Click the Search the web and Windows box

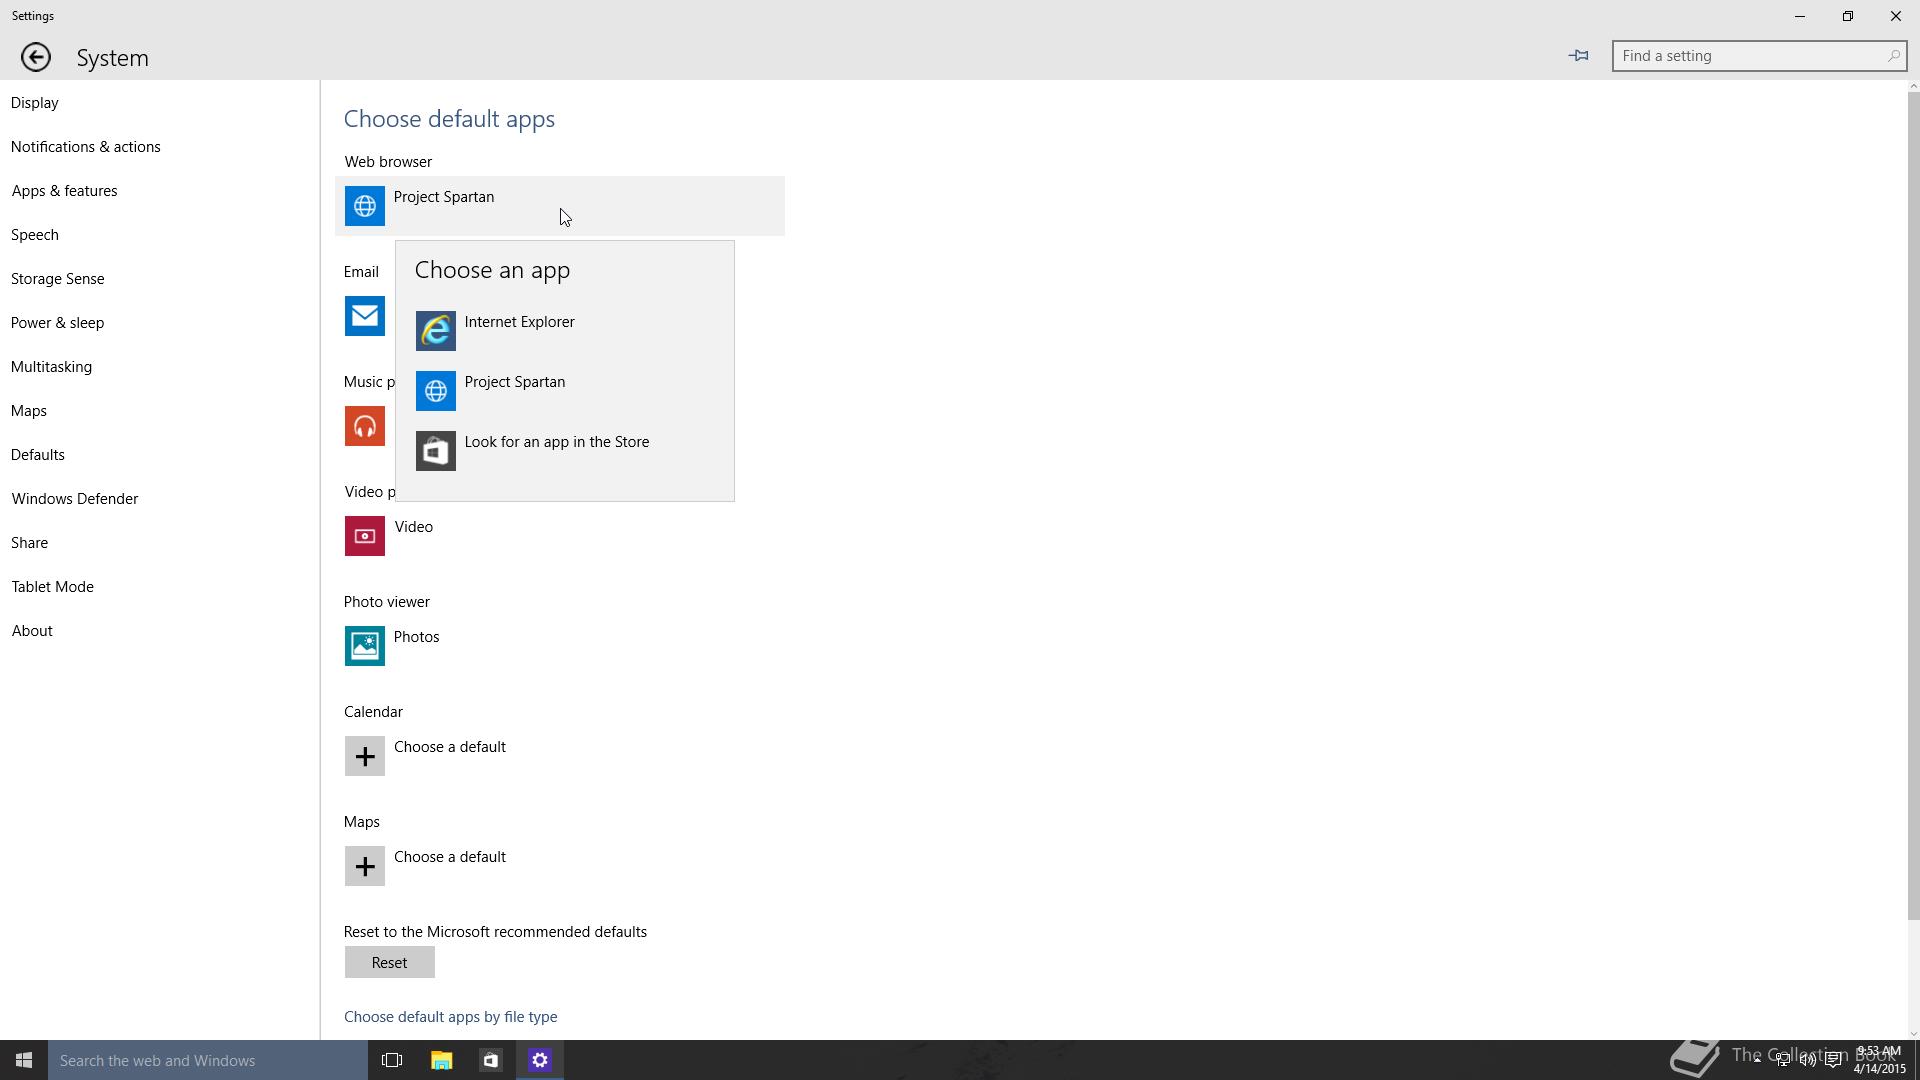(x=208, y=1060)
